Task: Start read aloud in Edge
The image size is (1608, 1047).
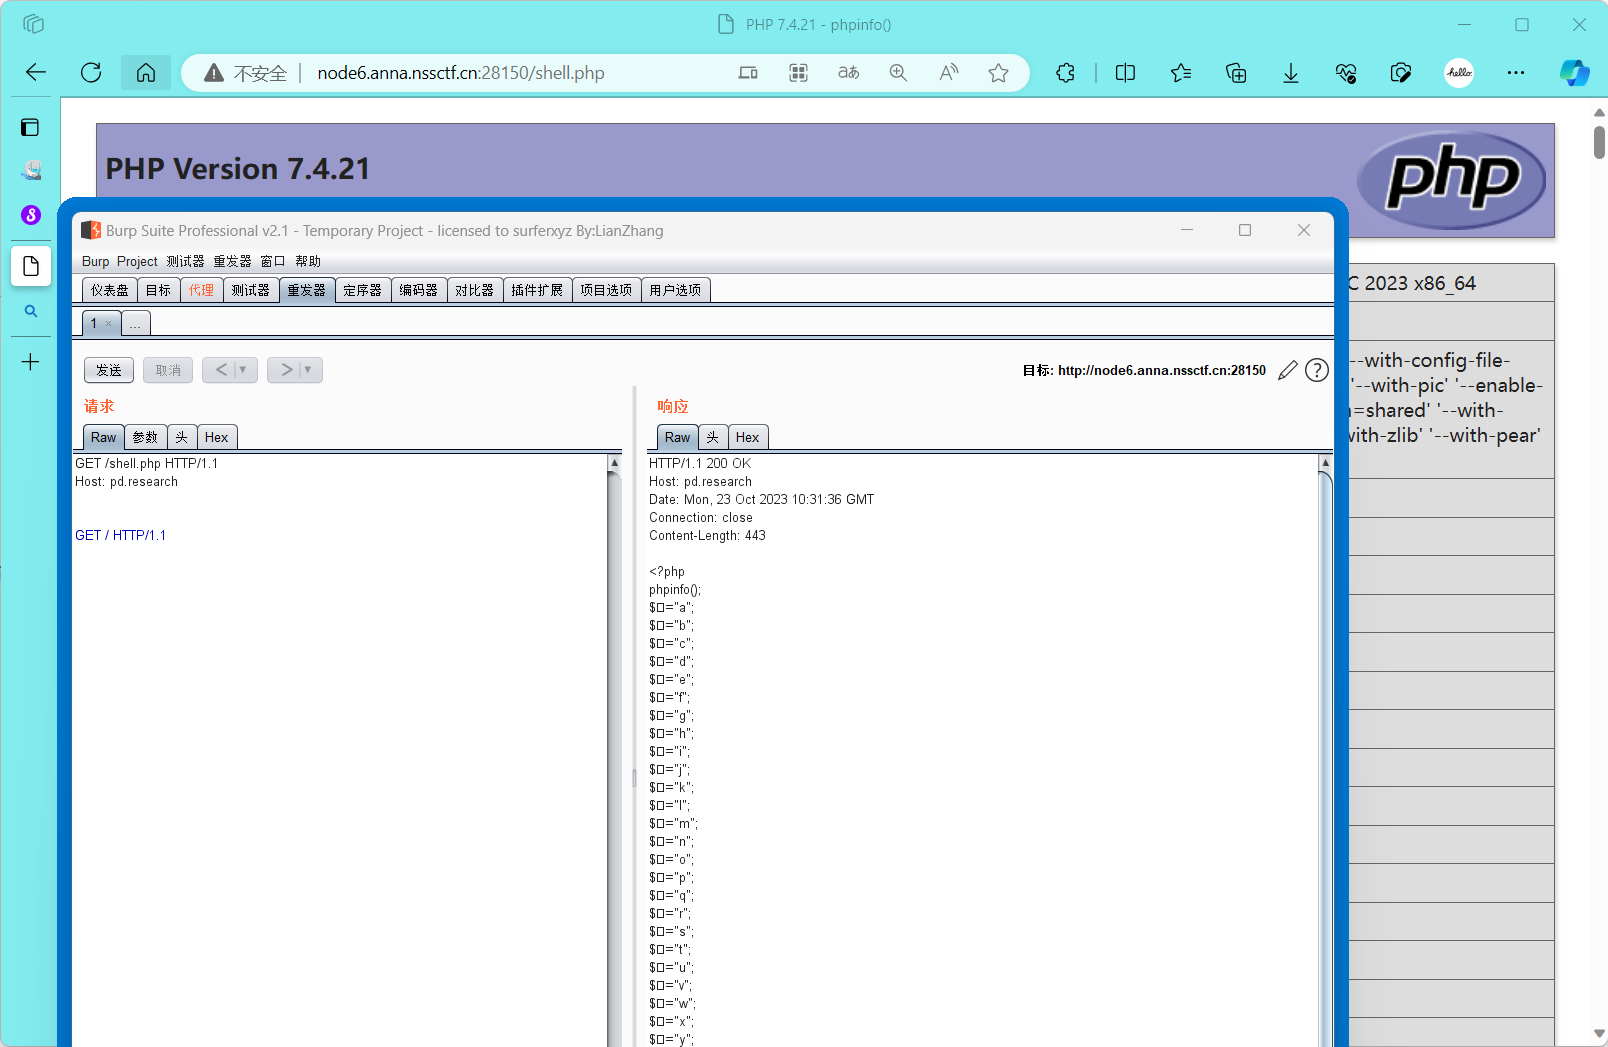Action: [x=948, y=72]
